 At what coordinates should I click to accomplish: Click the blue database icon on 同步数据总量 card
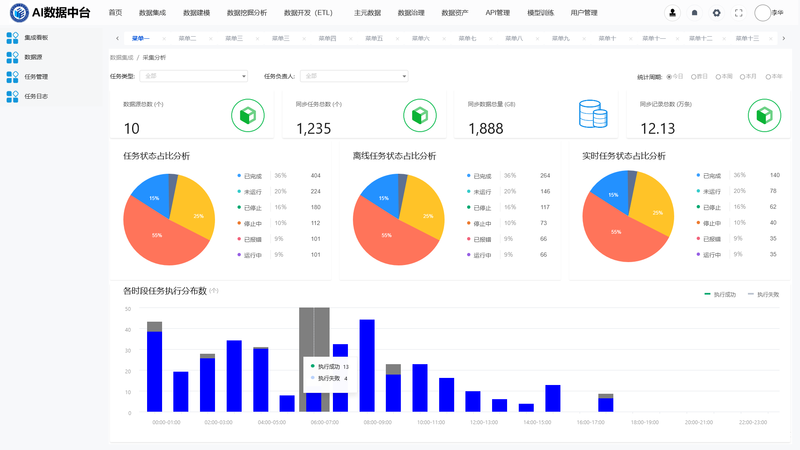tap(593, 114)
